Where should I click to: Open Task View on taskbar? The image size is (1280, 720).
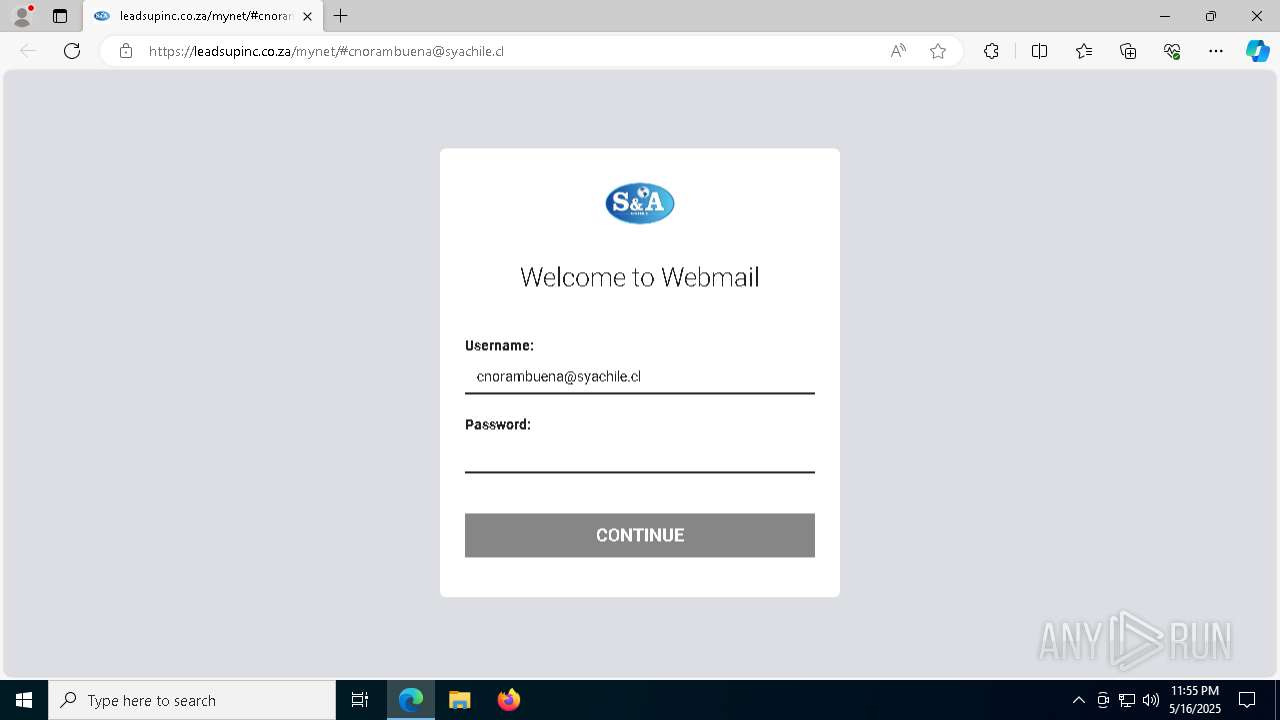[360, 700]
